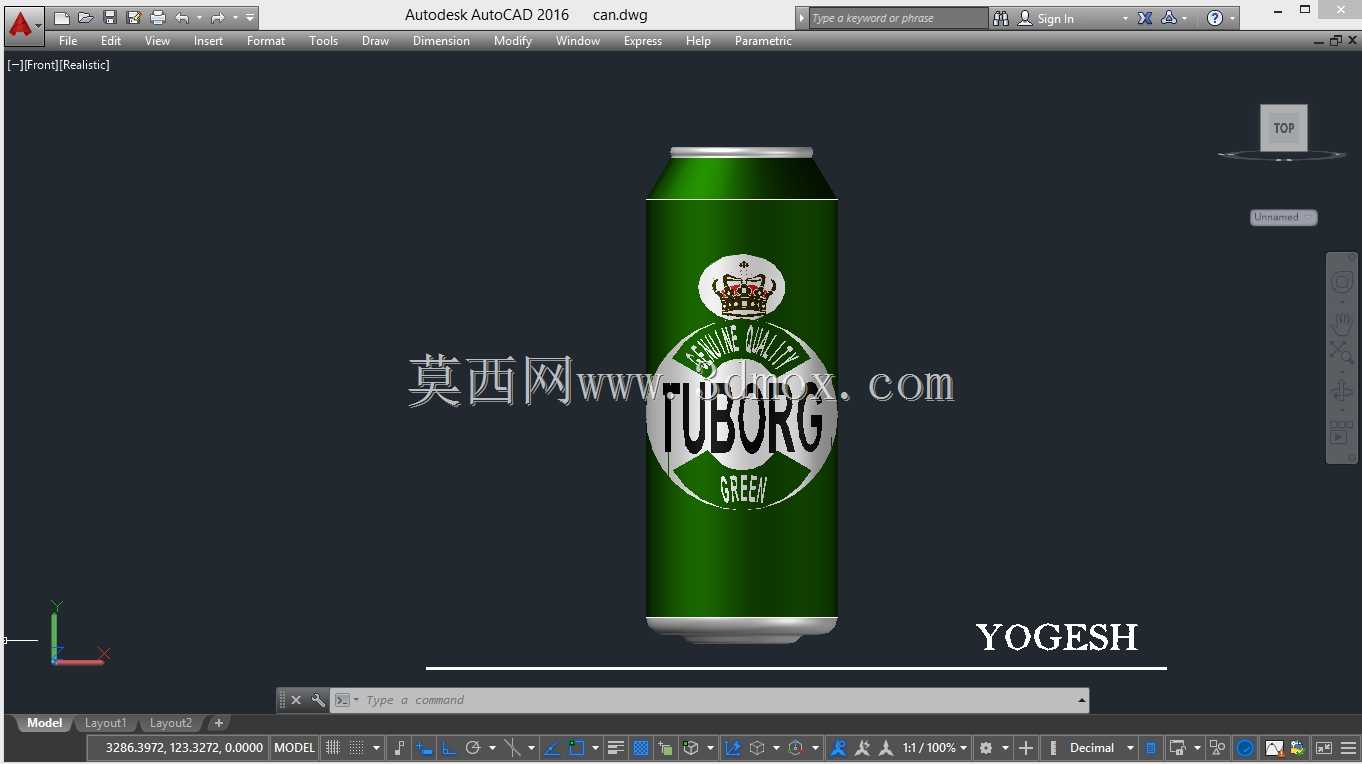1362x764 pixels.
Task: Select the Model tab
Action: pyautogui.click(x=45, y=723)
